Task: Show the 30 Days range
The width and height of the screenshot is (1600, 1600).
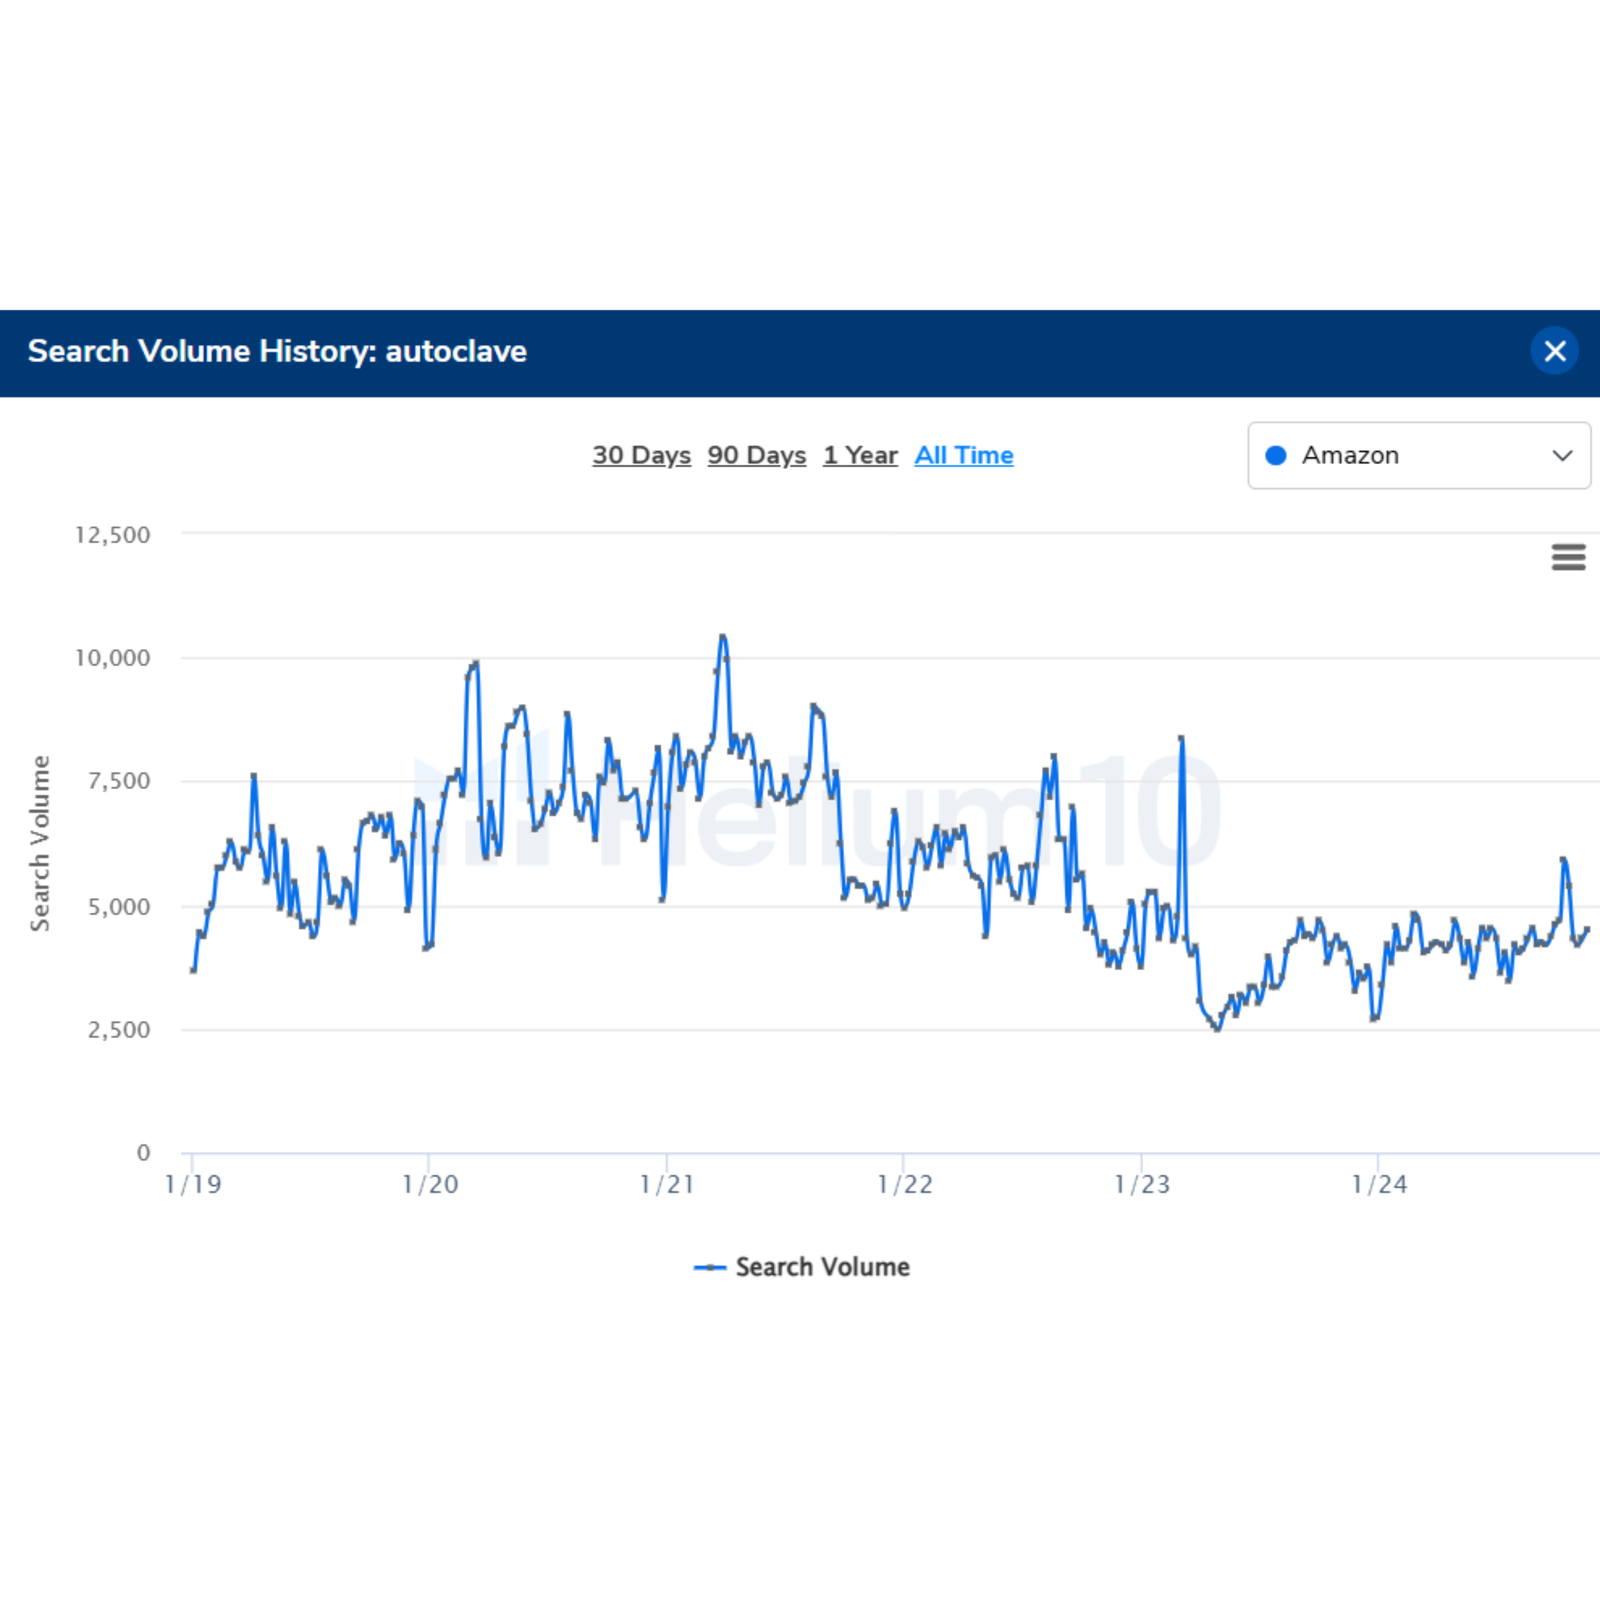Action: [x=641, y=455]
